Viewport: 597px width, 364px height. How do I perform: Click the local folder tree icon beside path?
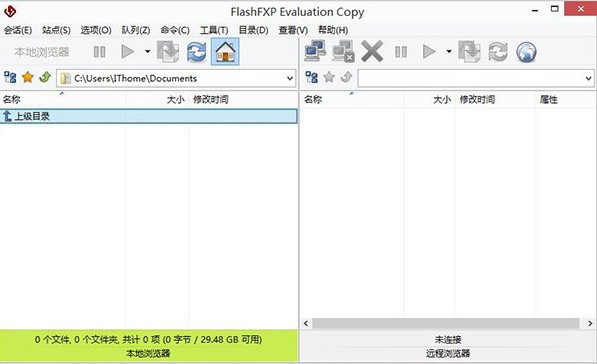pos(10,78)
